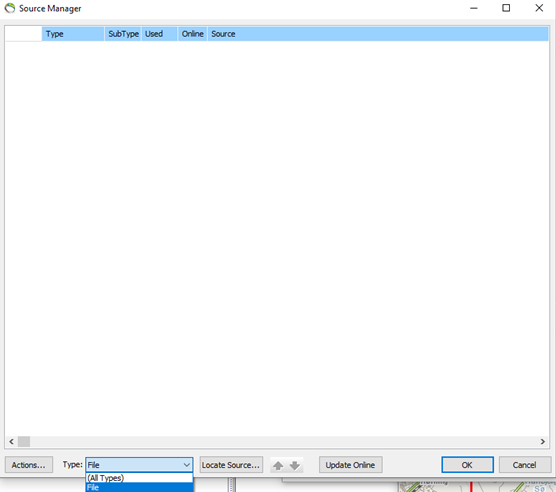Click the Locate Source... button
This screenshot has width=556, height=492.
click(x=231, y=465)
